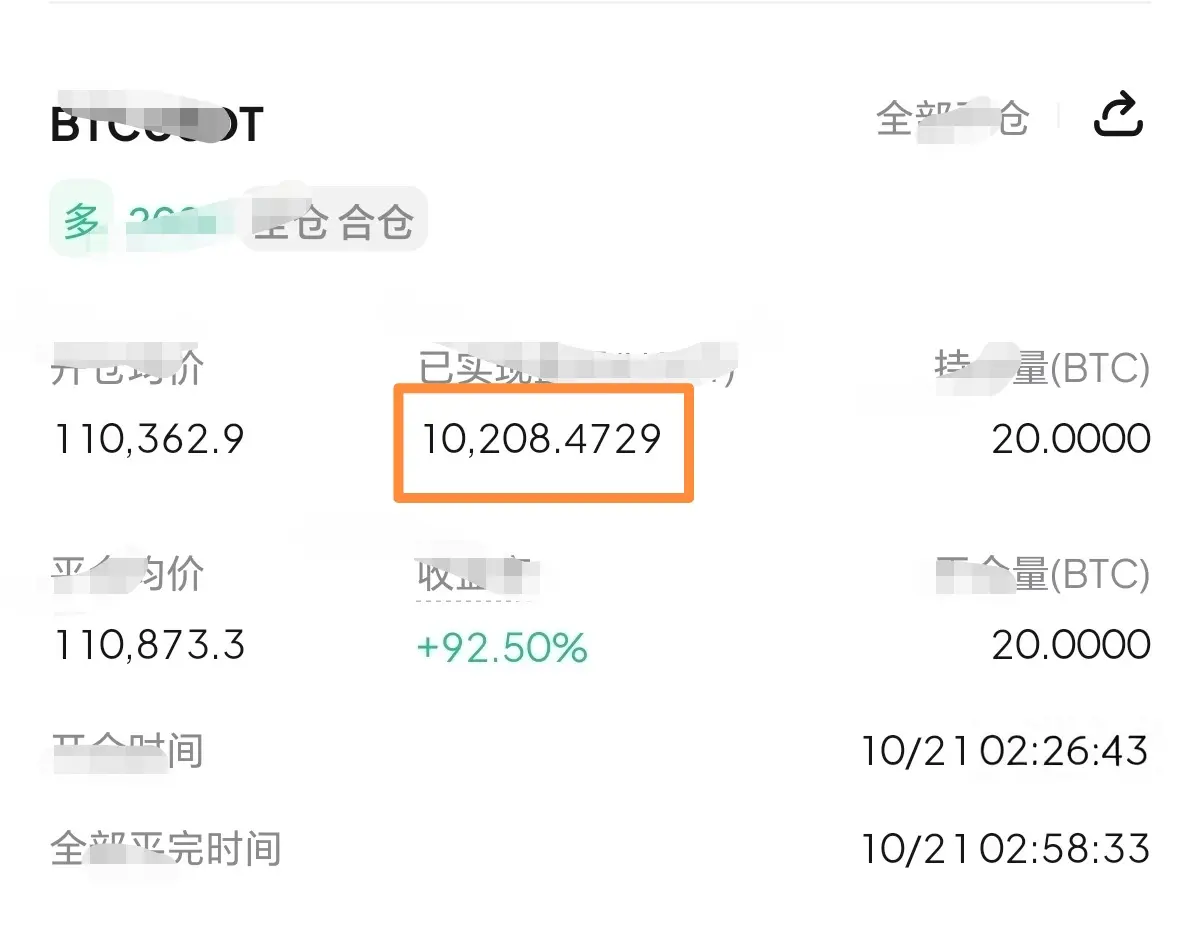This screenshot has height=929, width=1200.
Task: Click the open time 10/21 02:26:43
Action: pyautogui.click(x=1005, y=752)
